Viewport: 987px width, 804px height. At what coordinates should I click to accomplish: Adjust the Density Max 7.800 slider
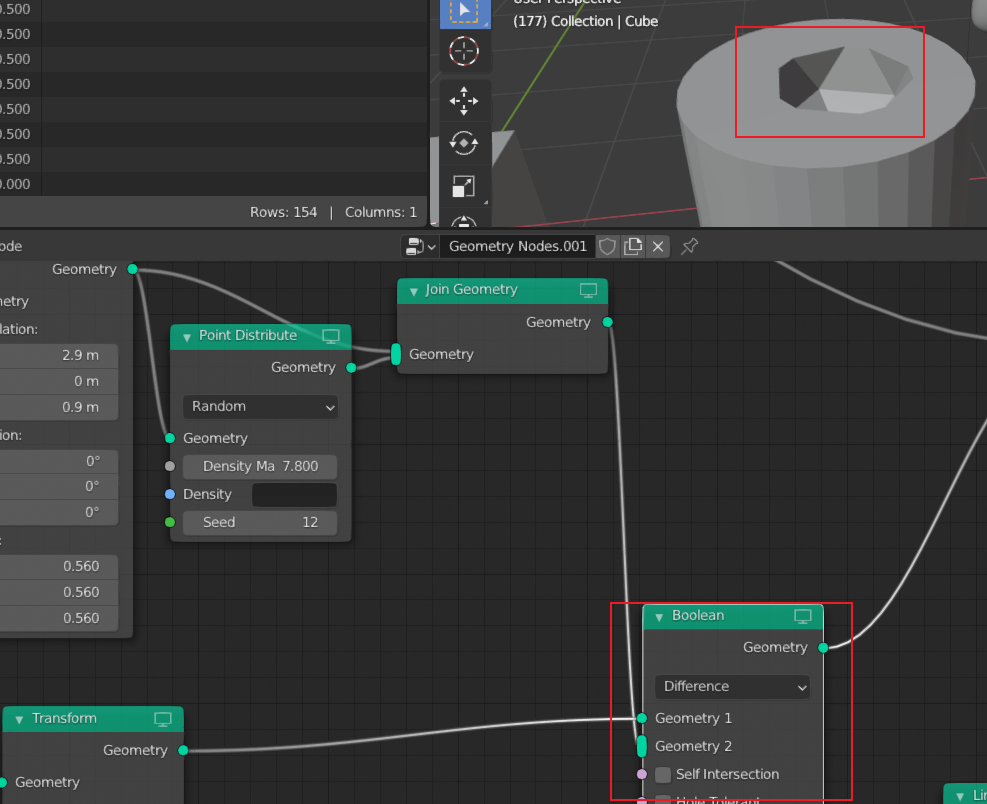(260, 466)
